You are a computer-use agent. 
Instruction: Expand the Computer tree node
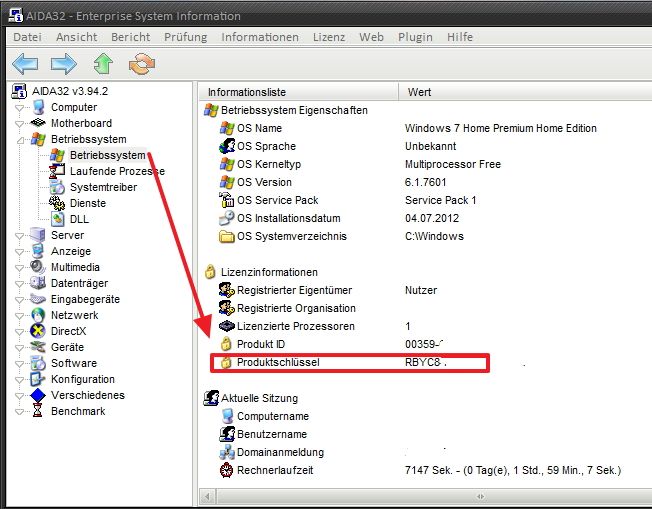click(x=20, y=108)
